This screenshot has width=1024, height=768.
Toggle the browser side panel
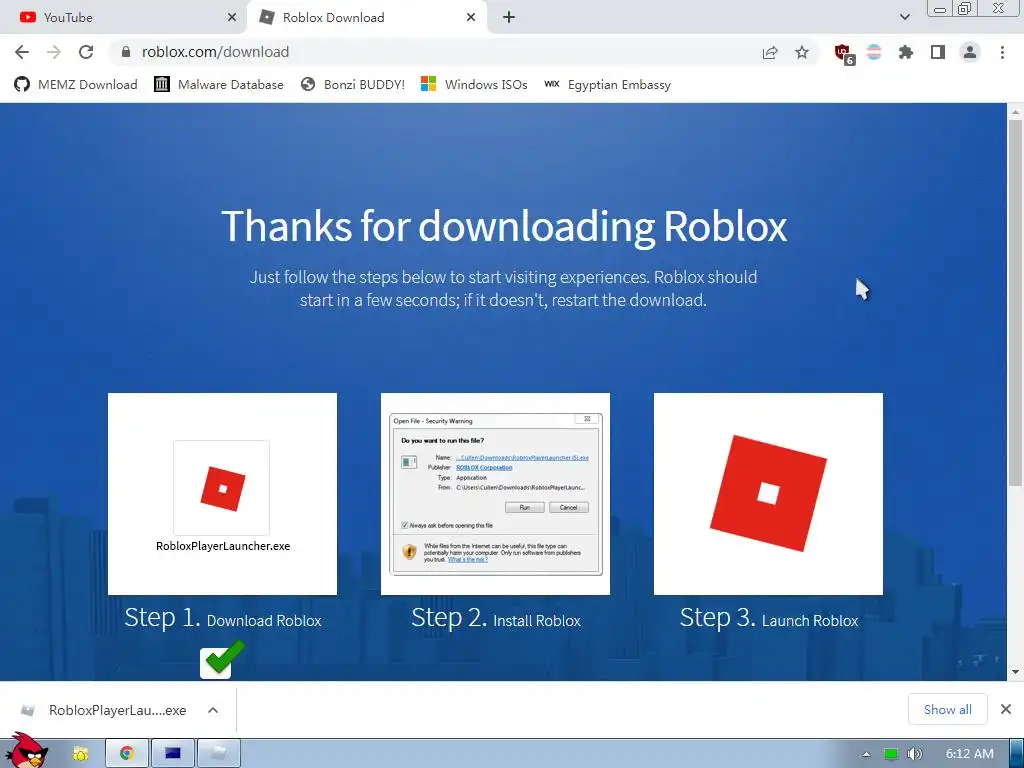(938, 52)
